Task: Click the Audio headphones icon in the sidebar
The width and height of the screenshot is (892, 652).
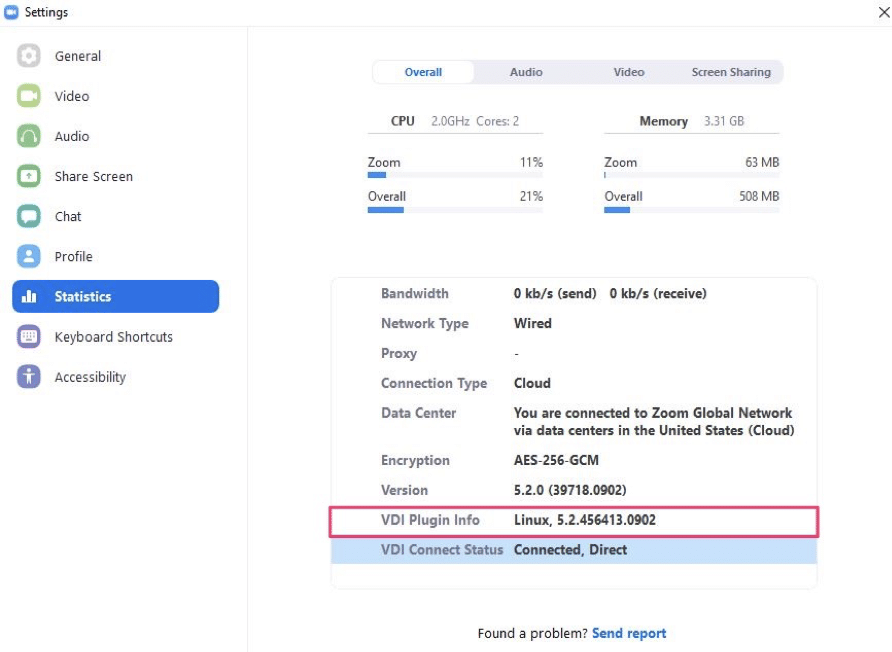Action: pos(28,136)
